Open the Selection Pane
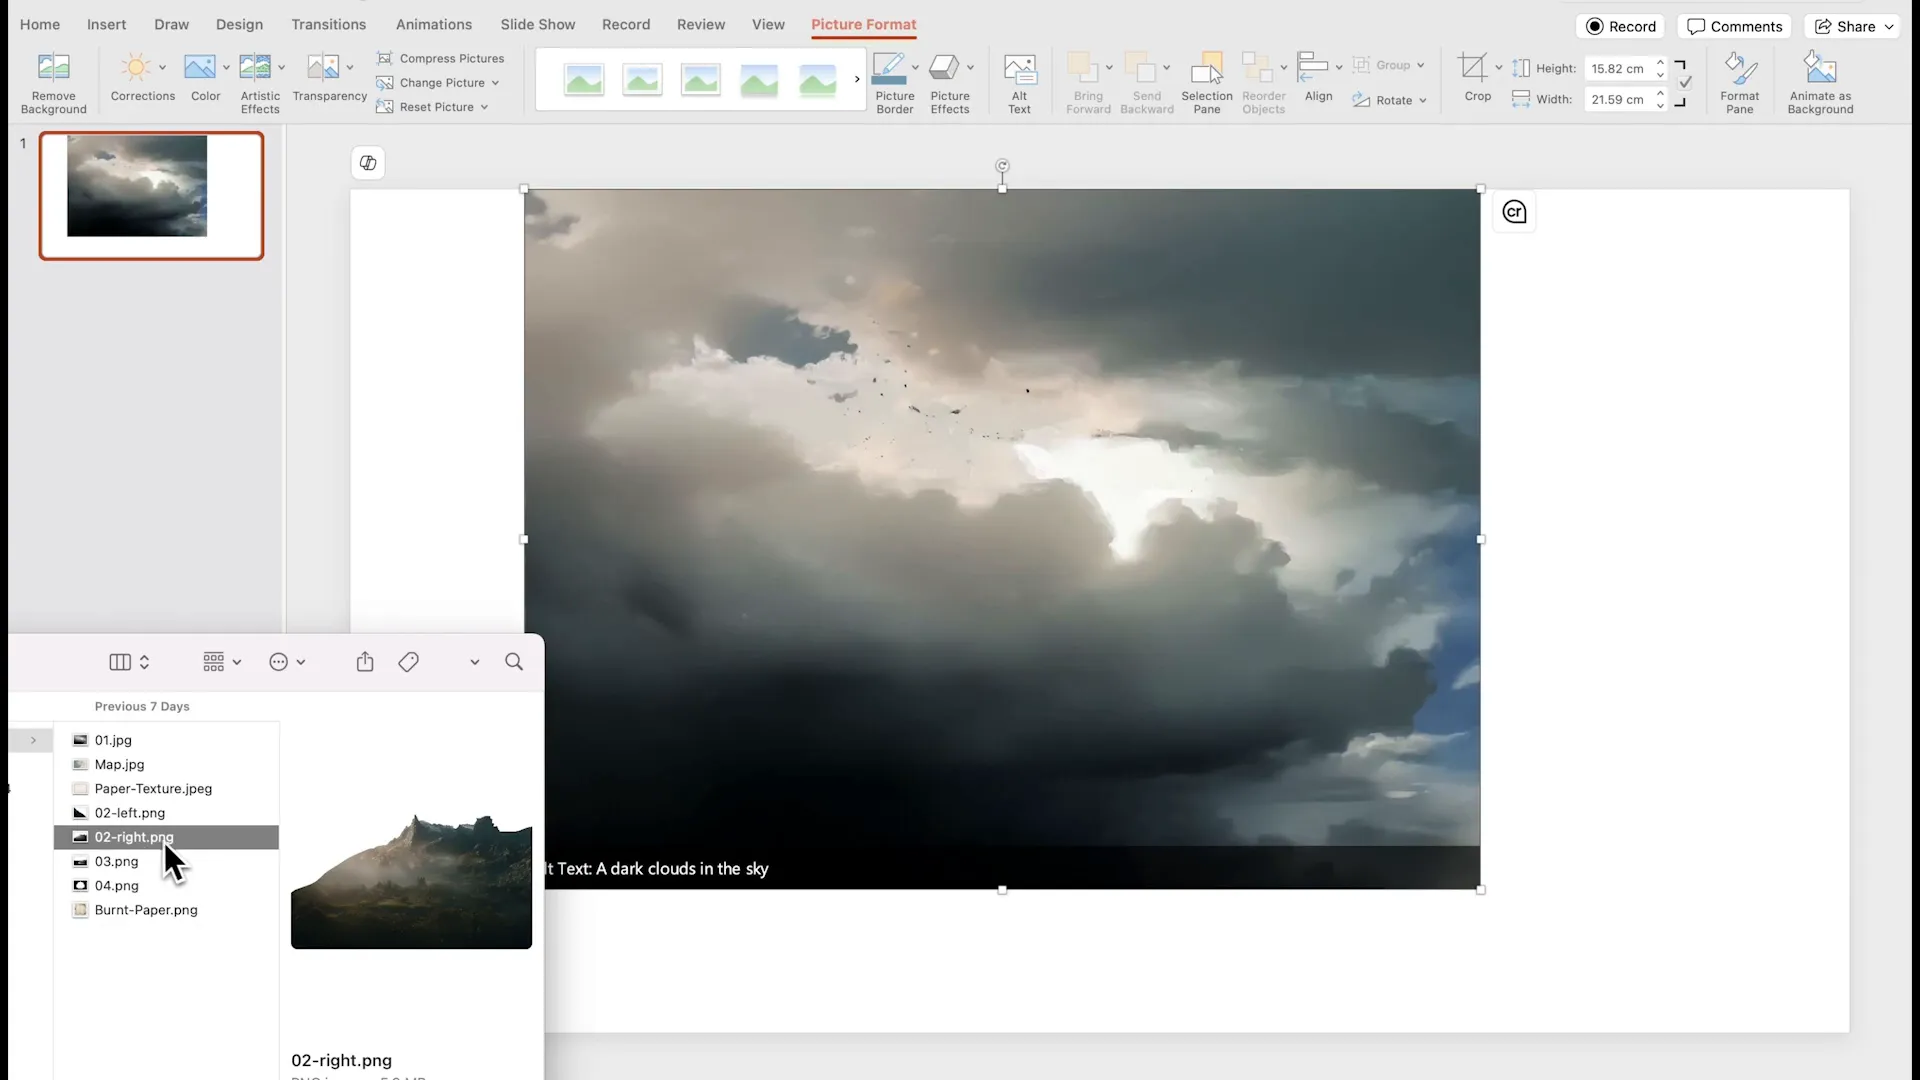This screenshot has height=1080, width=1920. 1207,83
